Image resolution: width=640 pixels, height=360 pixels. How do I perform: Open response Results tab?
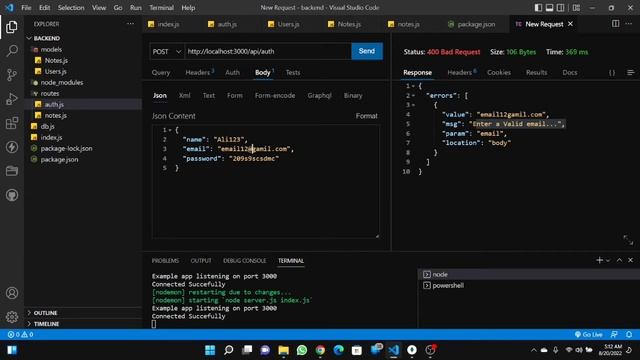click(536, 73)
